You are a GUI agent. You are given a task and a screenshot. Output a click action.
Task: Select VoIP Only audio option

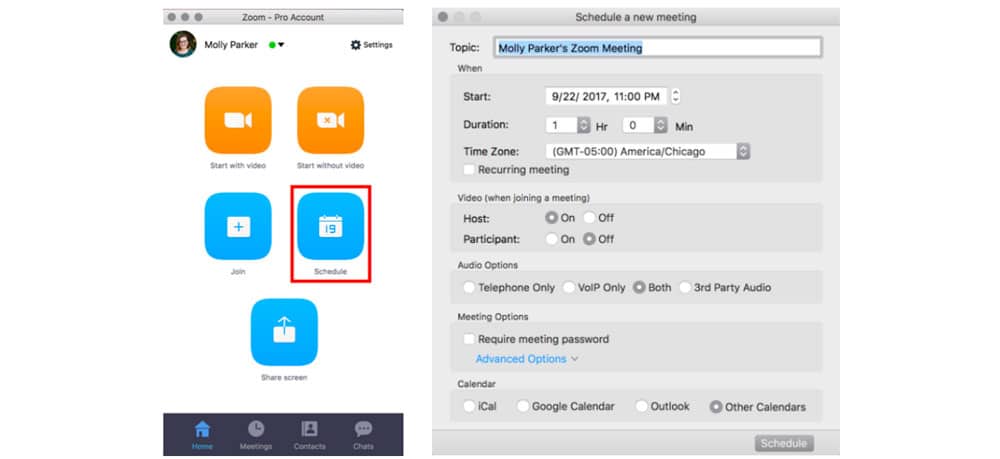tap(569, 288)
